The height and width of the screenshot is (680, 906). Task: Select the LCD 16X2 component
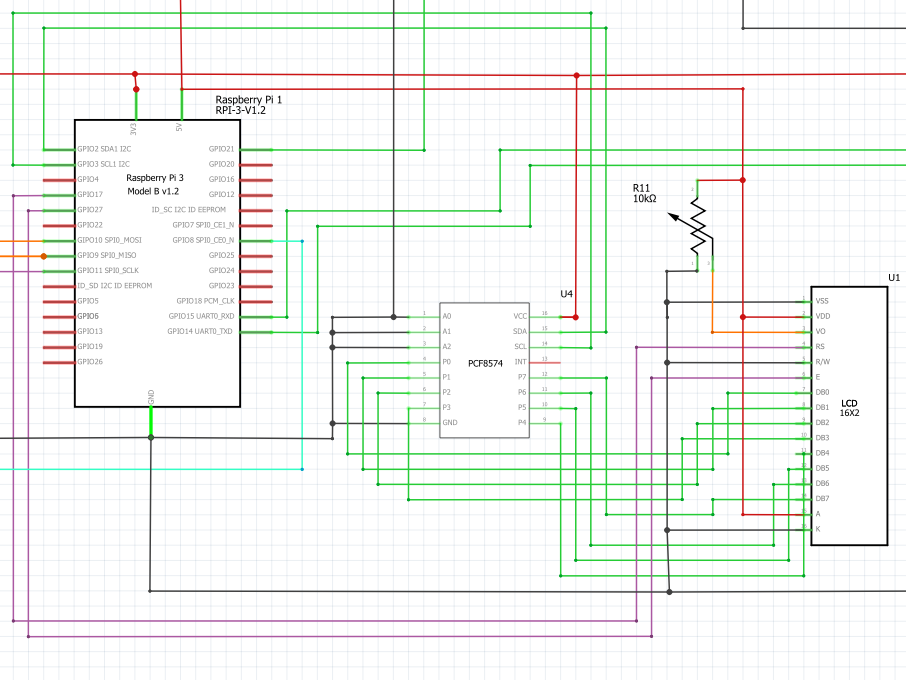(849, 415)
